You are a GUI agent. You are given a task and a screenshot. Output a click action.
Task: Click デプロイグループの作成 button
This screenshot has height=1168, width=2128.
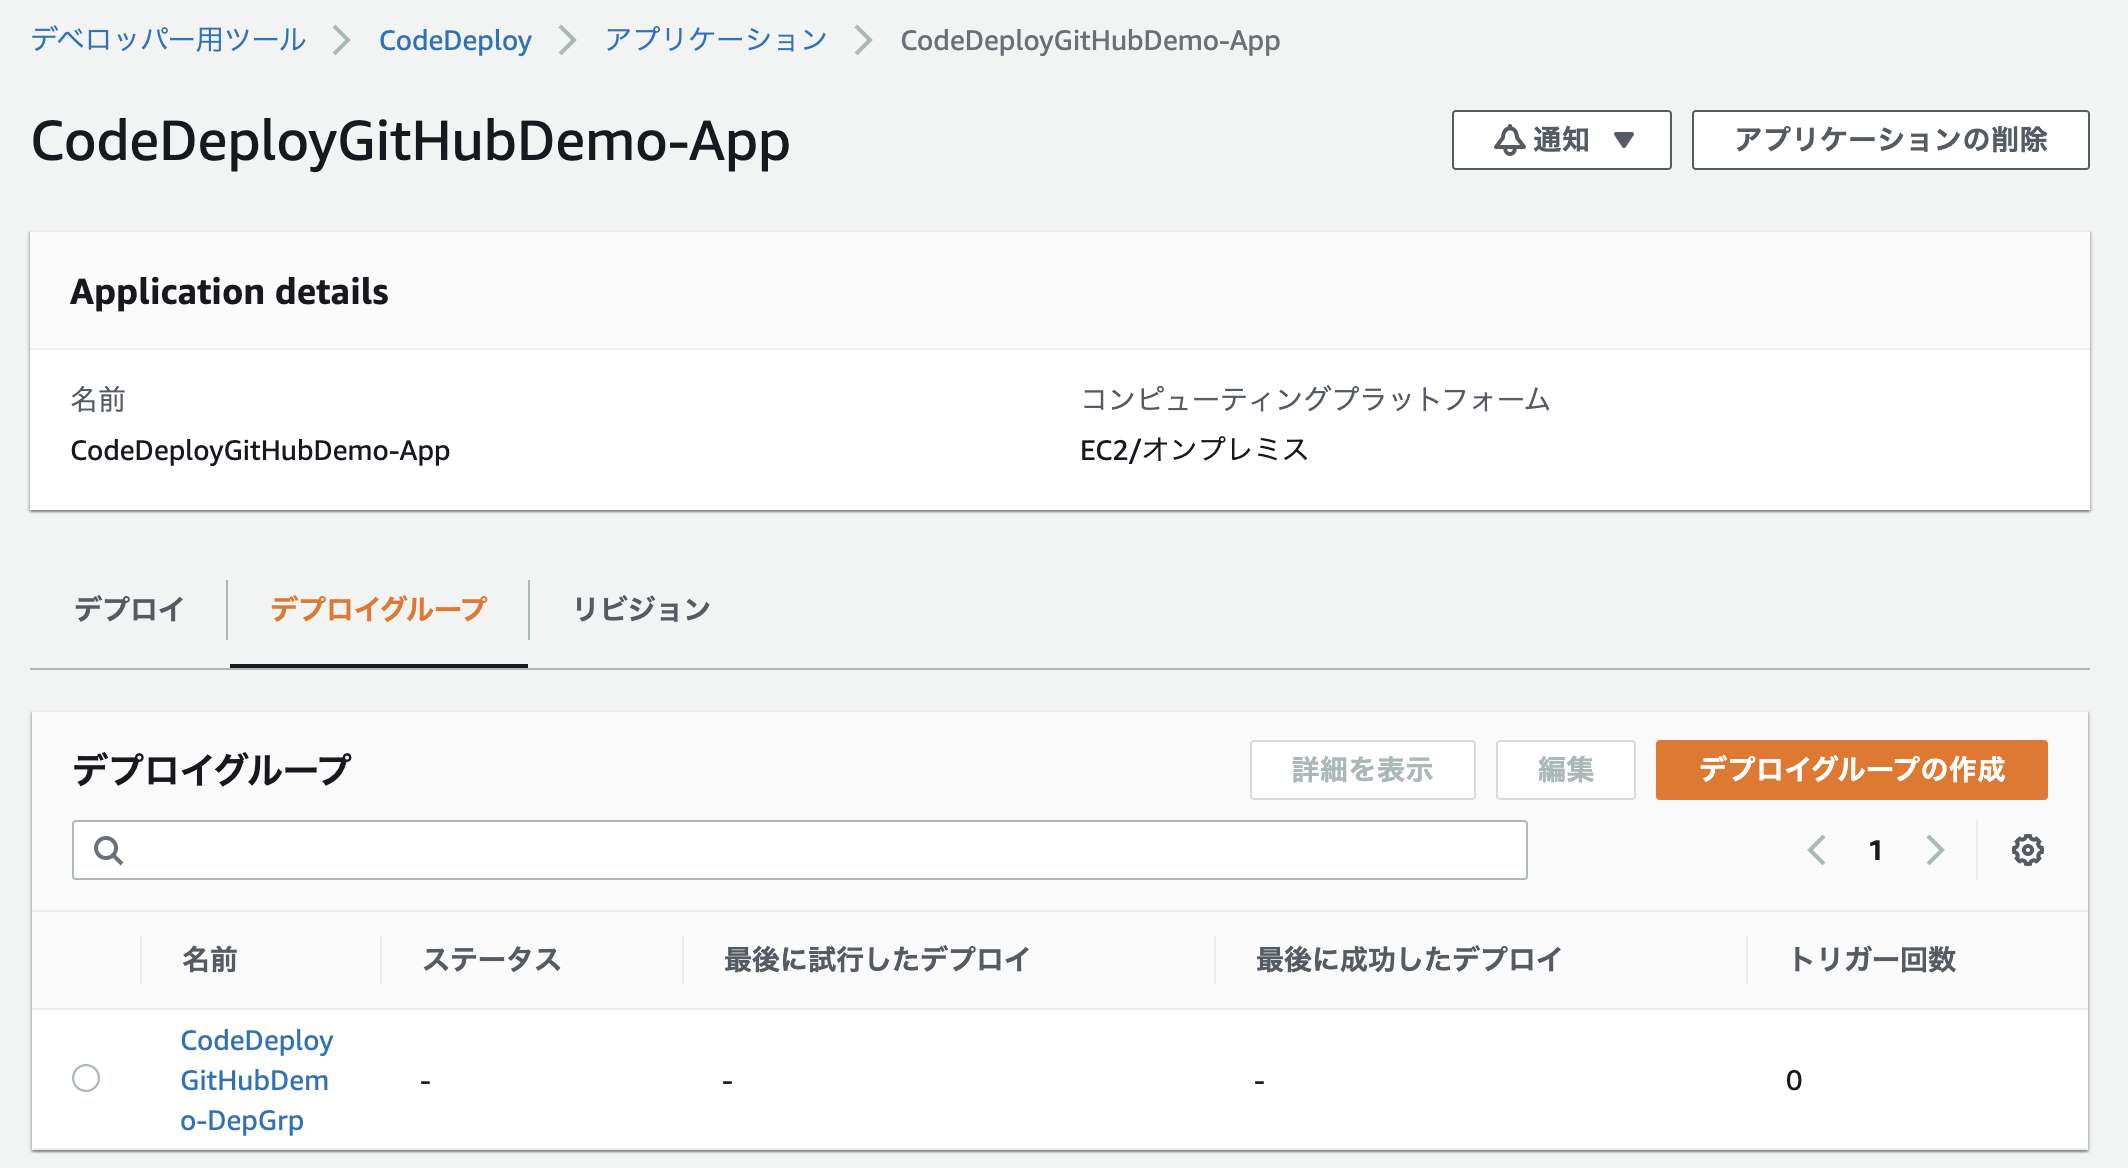(x=1851, y=770)
